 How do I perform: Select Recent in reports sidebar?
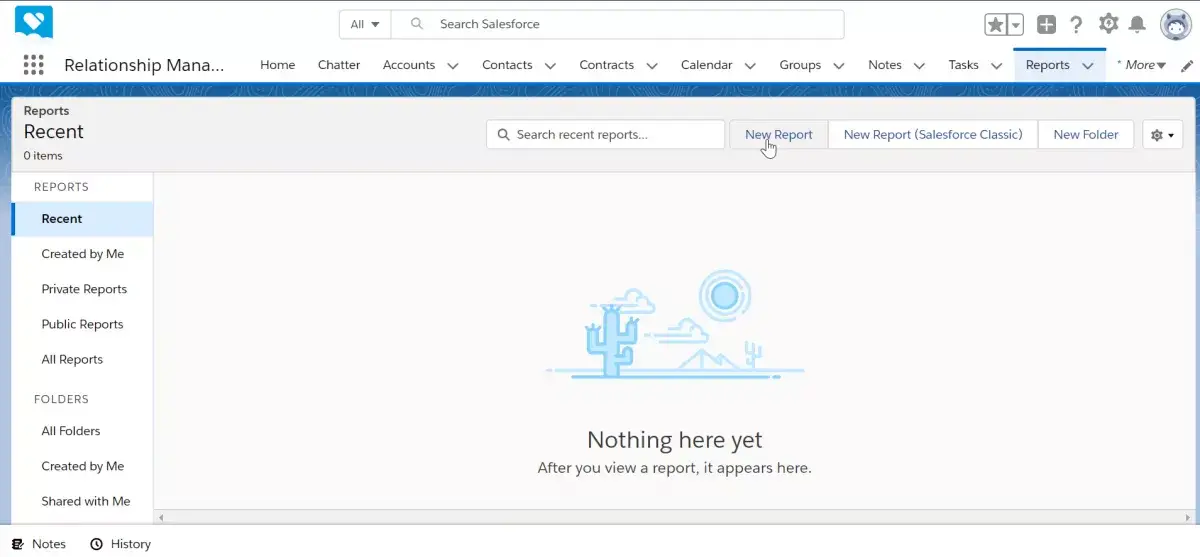click(x=83, y=219)
